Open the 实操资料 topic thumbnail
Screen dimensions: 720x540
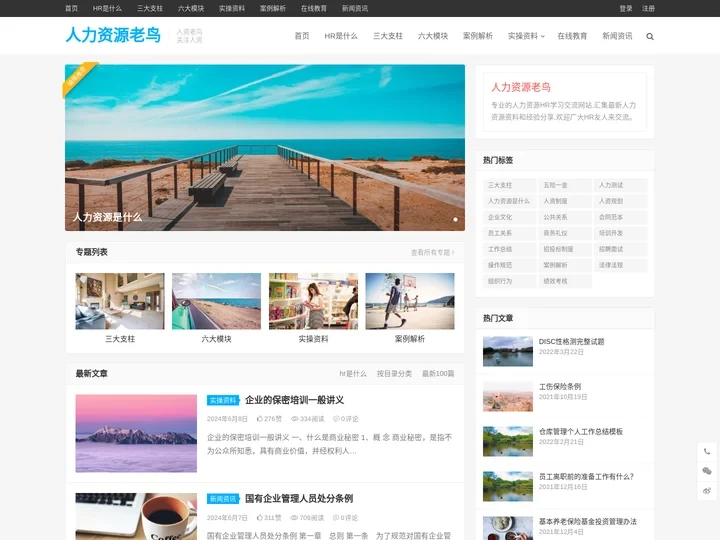(x=313, y=301)
